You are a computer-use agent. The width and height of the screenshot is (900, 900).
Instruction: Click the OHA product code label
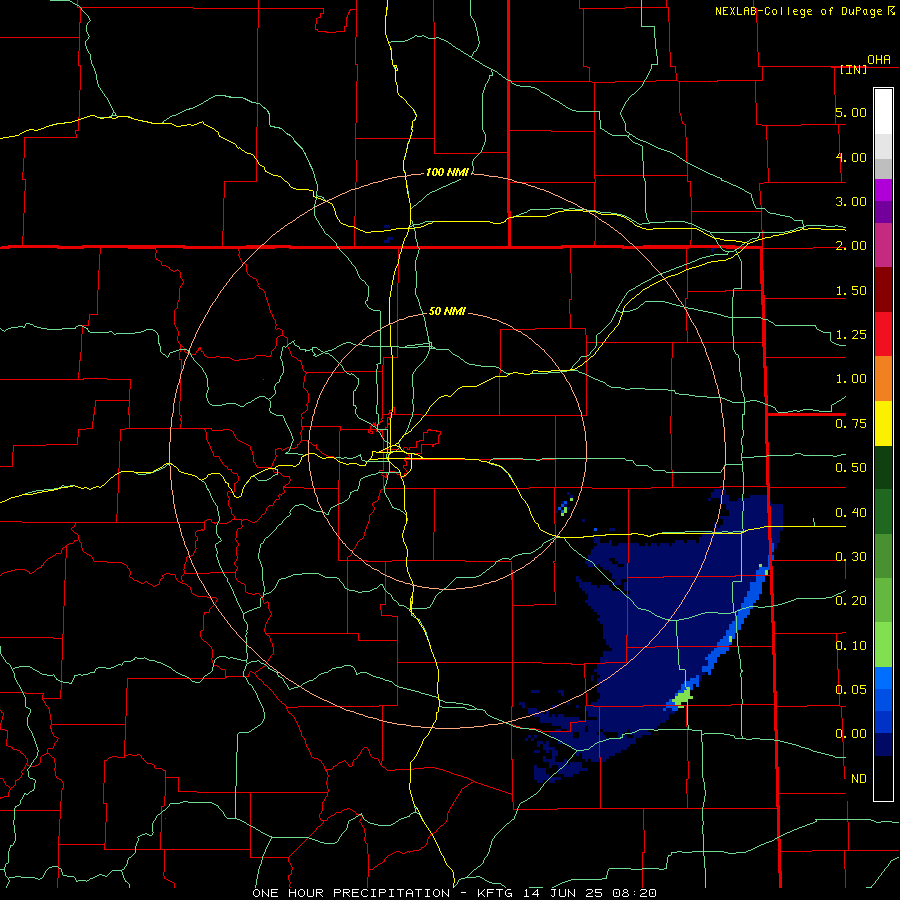pos(879,59)
